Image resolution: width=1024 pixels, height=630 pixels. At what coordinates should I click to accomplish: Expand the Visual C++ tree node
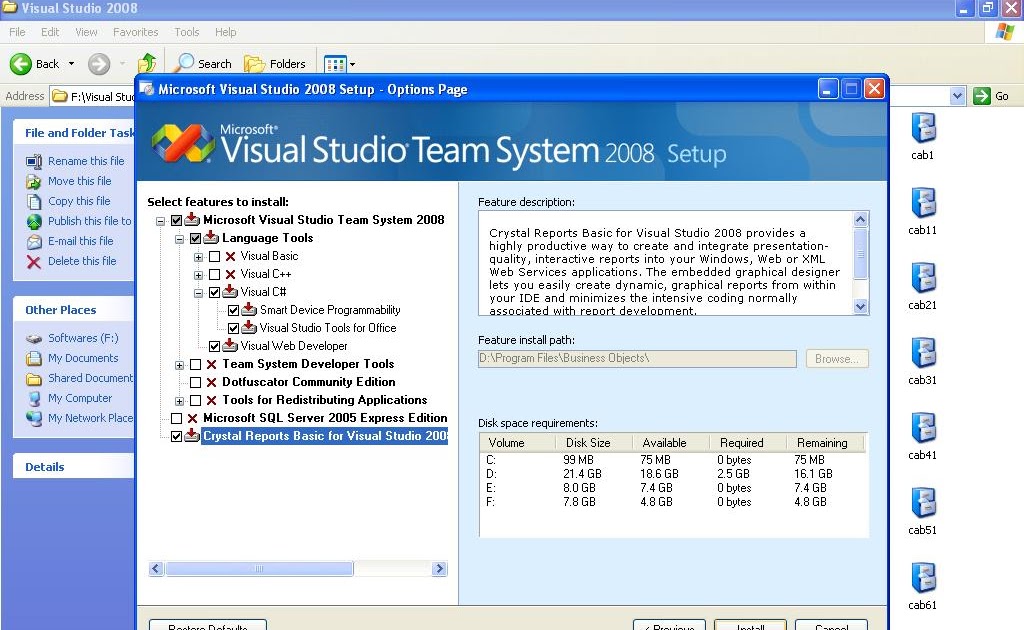(x=197, y=274)
